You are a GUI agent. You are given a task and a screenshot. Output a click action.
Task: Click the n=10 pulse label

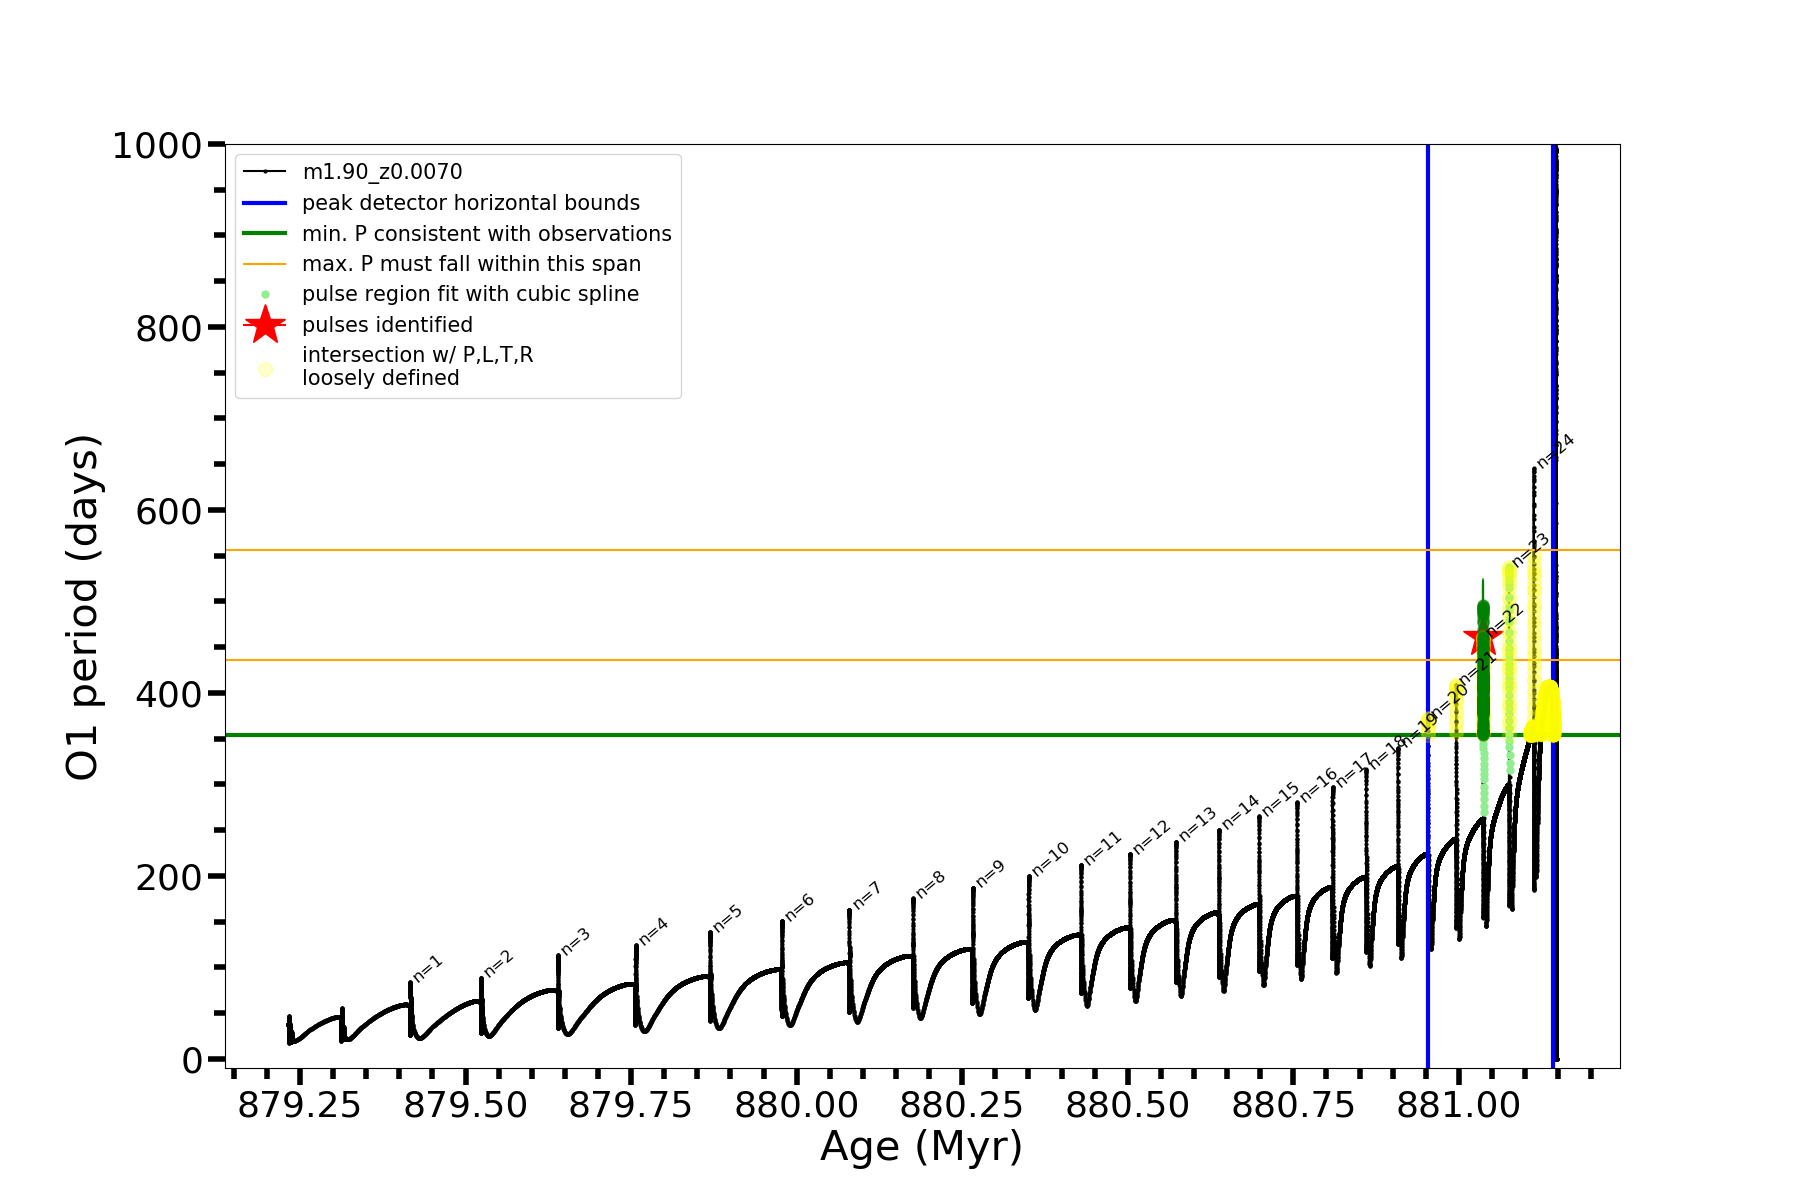coord(1050,859)
